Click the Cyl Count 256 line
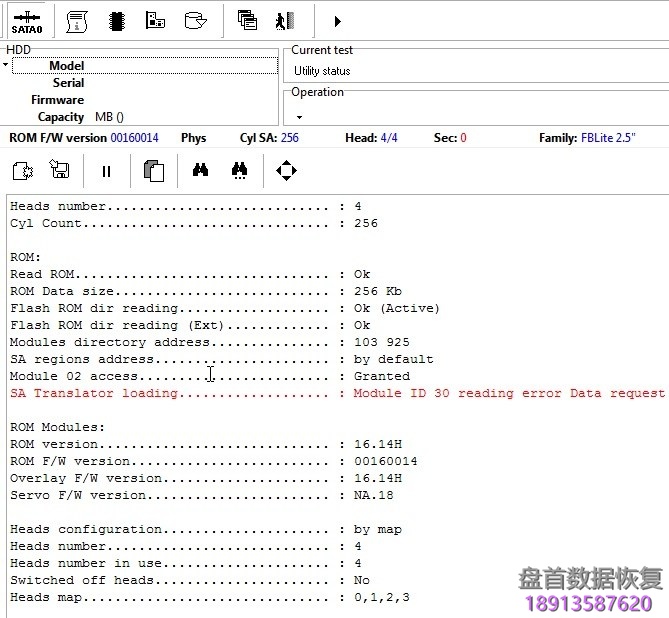The height and width of the screenshot is (618, 669). tap(194, 223)
